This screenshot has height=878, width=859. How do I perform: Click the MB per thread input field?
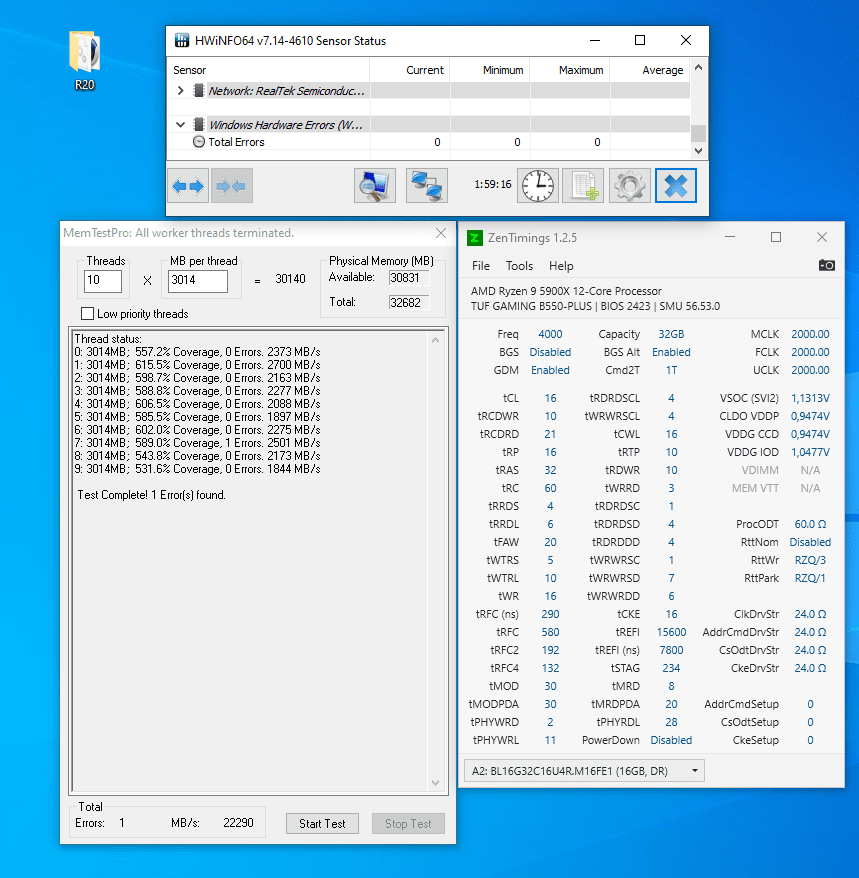coord(198,281)
